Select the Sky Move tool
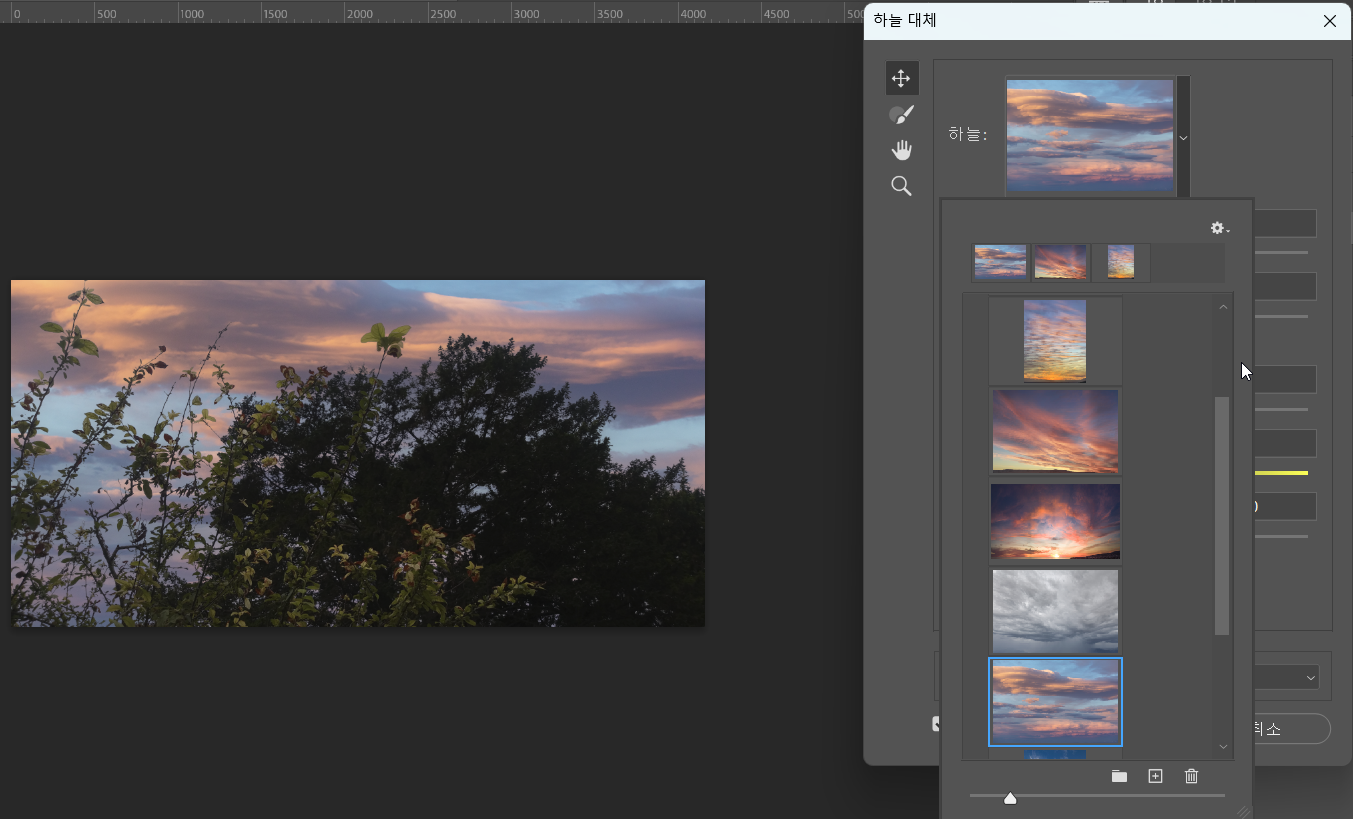This screenshot has width=1353, height=819. coord(901,79)
